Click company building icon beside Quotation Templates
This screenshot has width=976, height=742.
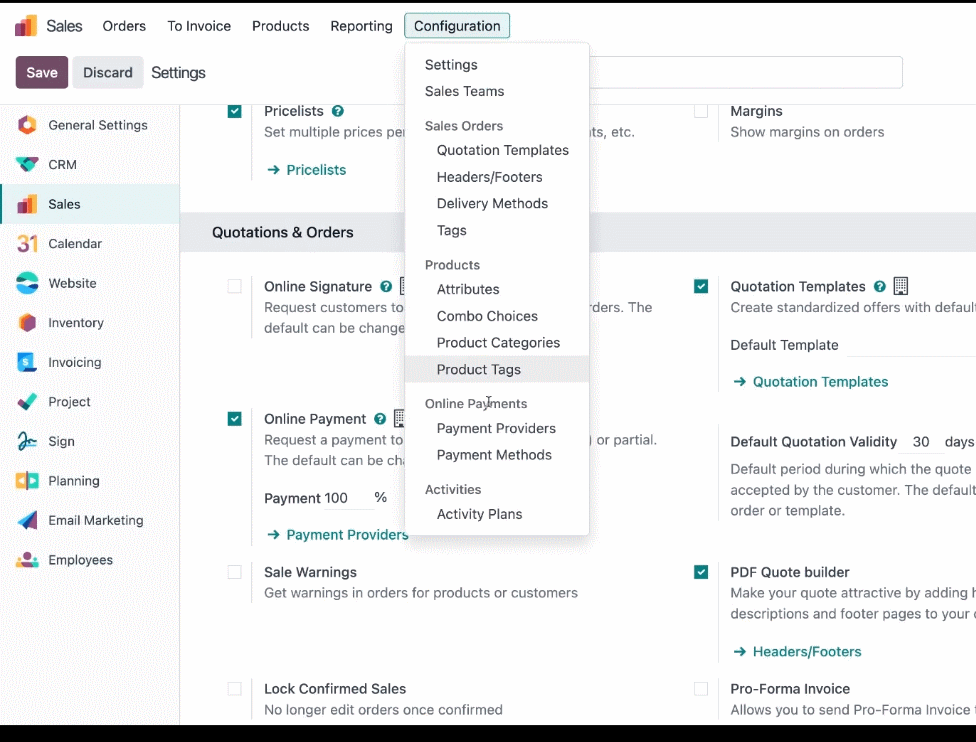(x=901, y=286)
